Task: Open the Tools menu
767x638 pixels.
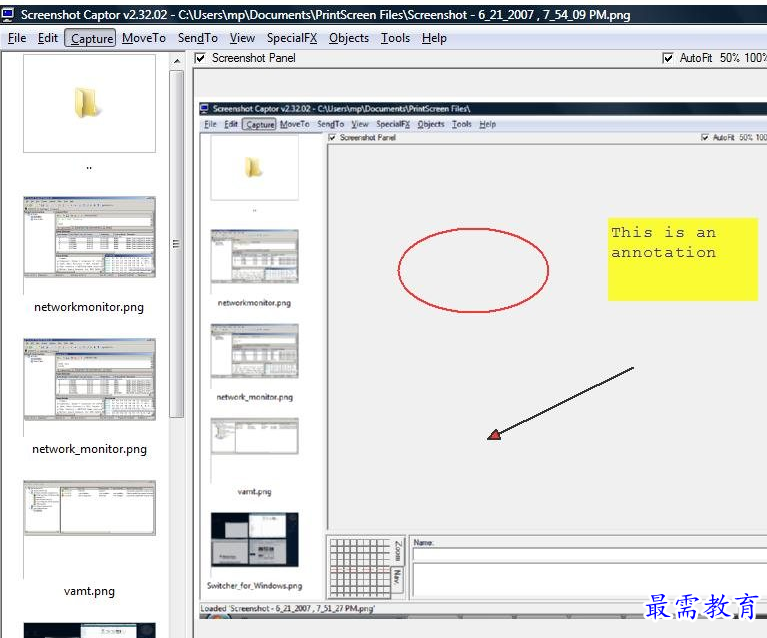Action: point(395,38)
